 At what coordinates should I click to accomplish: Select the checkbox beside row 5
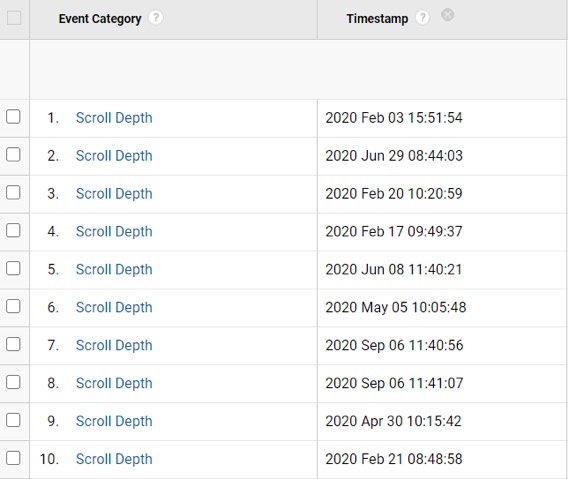coord(13,268)
